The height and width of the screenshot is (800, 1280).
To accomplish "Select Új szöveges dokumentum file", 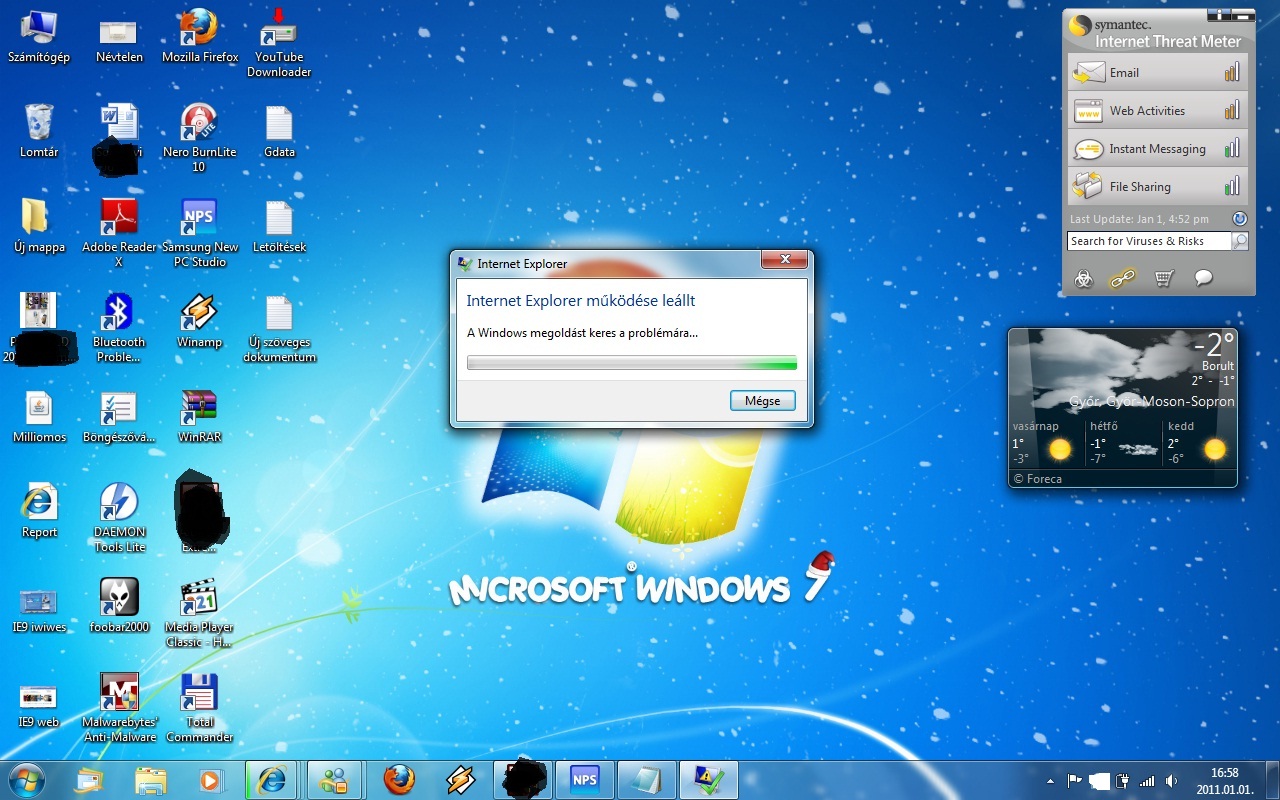I will 279,329.
